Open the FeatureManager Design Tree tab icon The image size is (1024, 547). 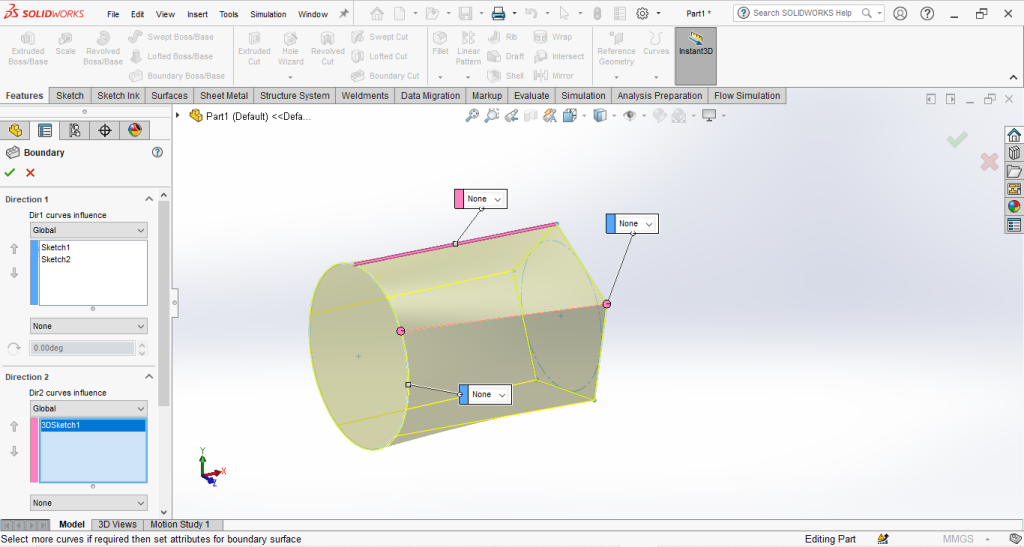(x=15, y=130)
